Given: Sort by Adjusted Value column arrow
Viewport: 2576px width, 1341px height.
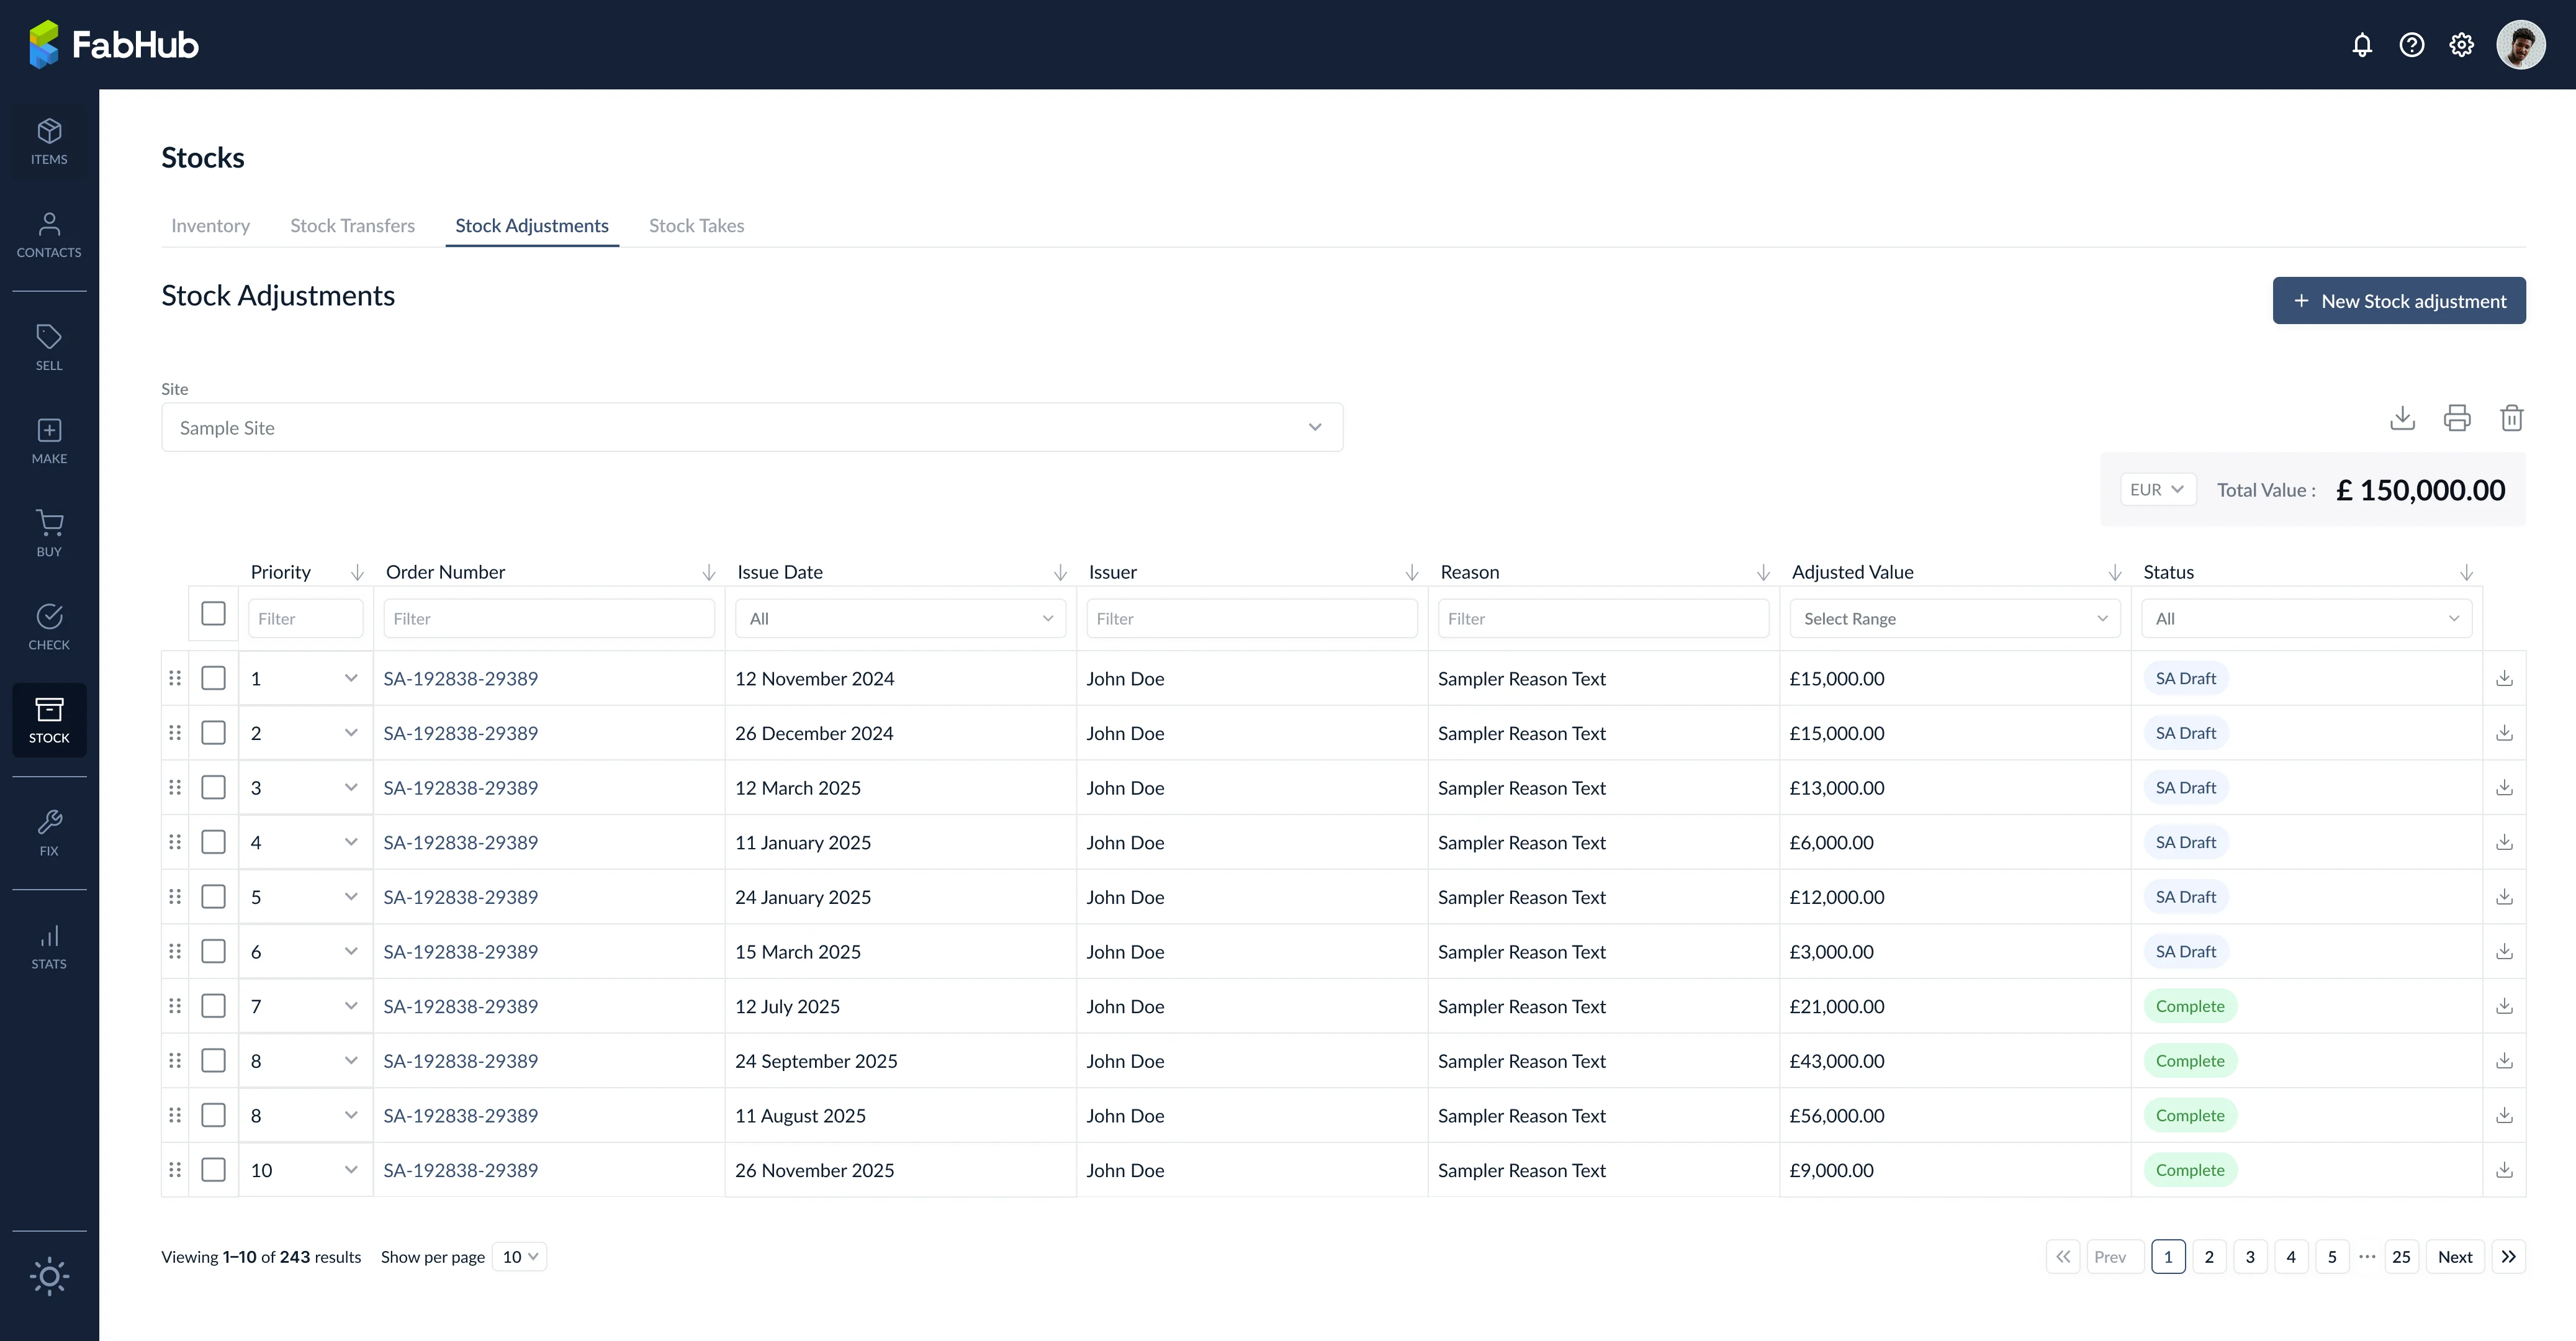Looking at the screenshot, I should (2115, 572).
